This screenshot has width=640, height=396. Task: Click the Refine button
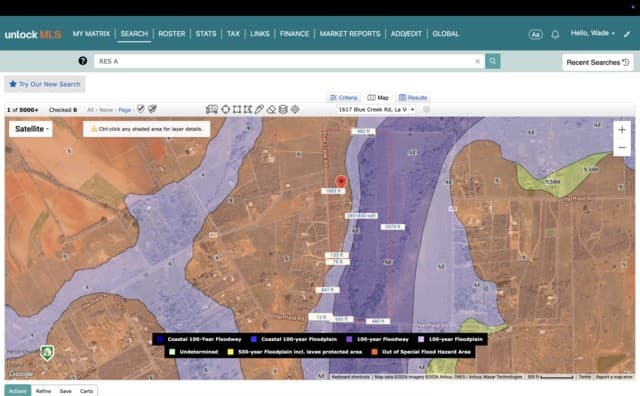(43, 391)
